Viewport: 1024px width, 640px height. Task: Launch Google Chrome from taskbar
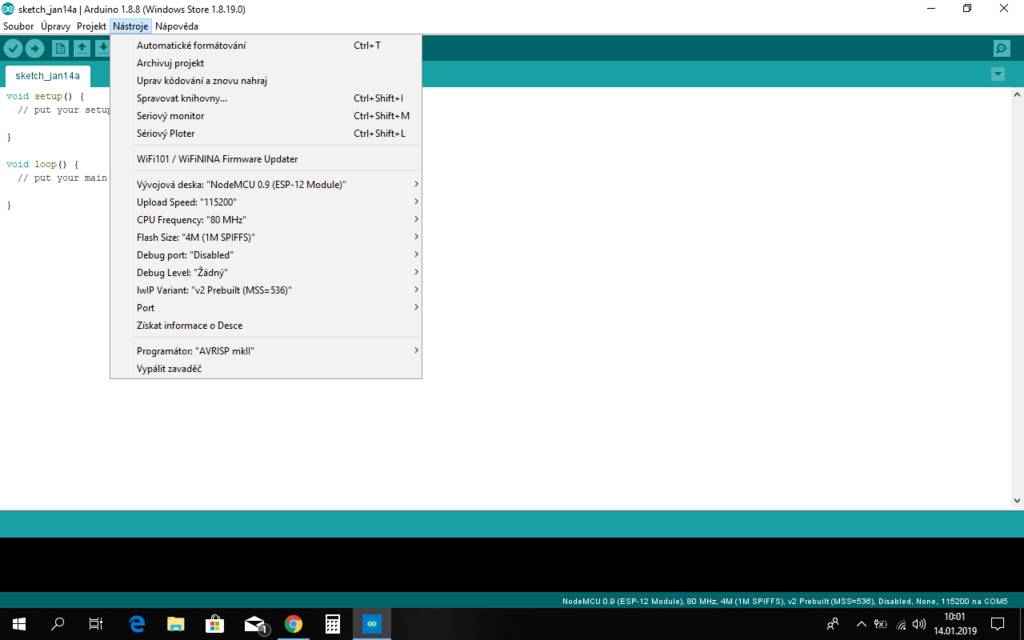[293, 624]
